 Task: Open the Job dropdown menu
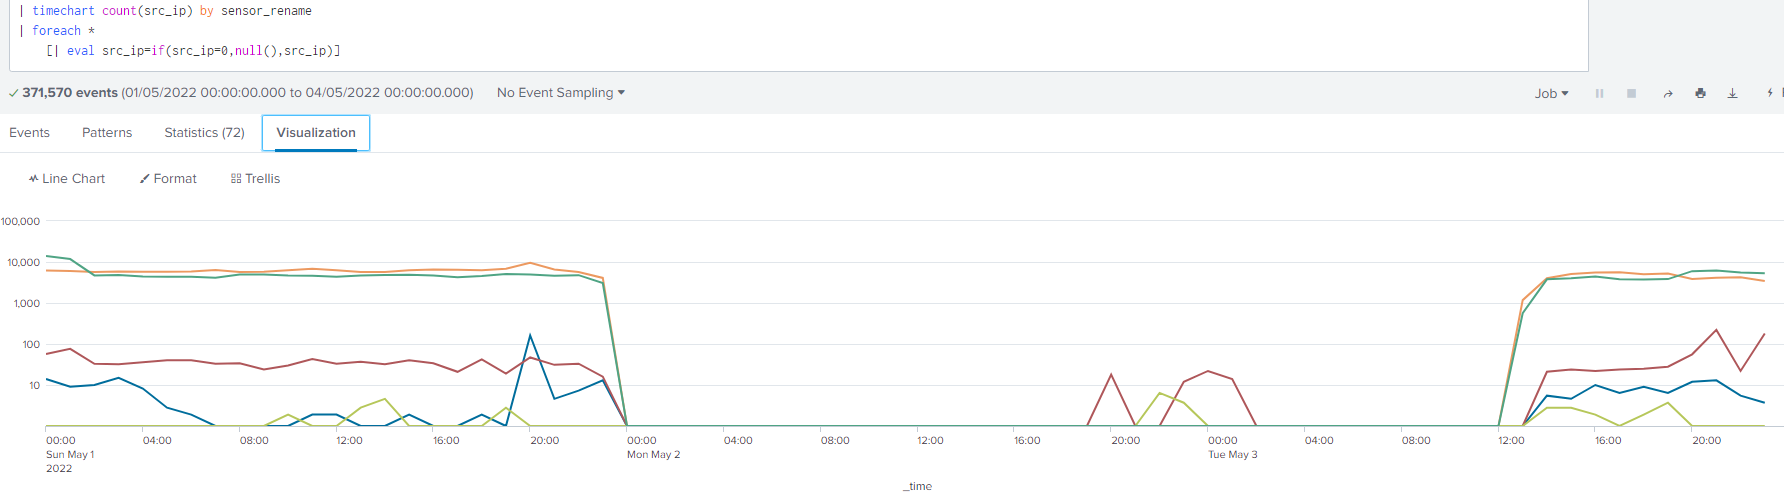pos(1551,93)
